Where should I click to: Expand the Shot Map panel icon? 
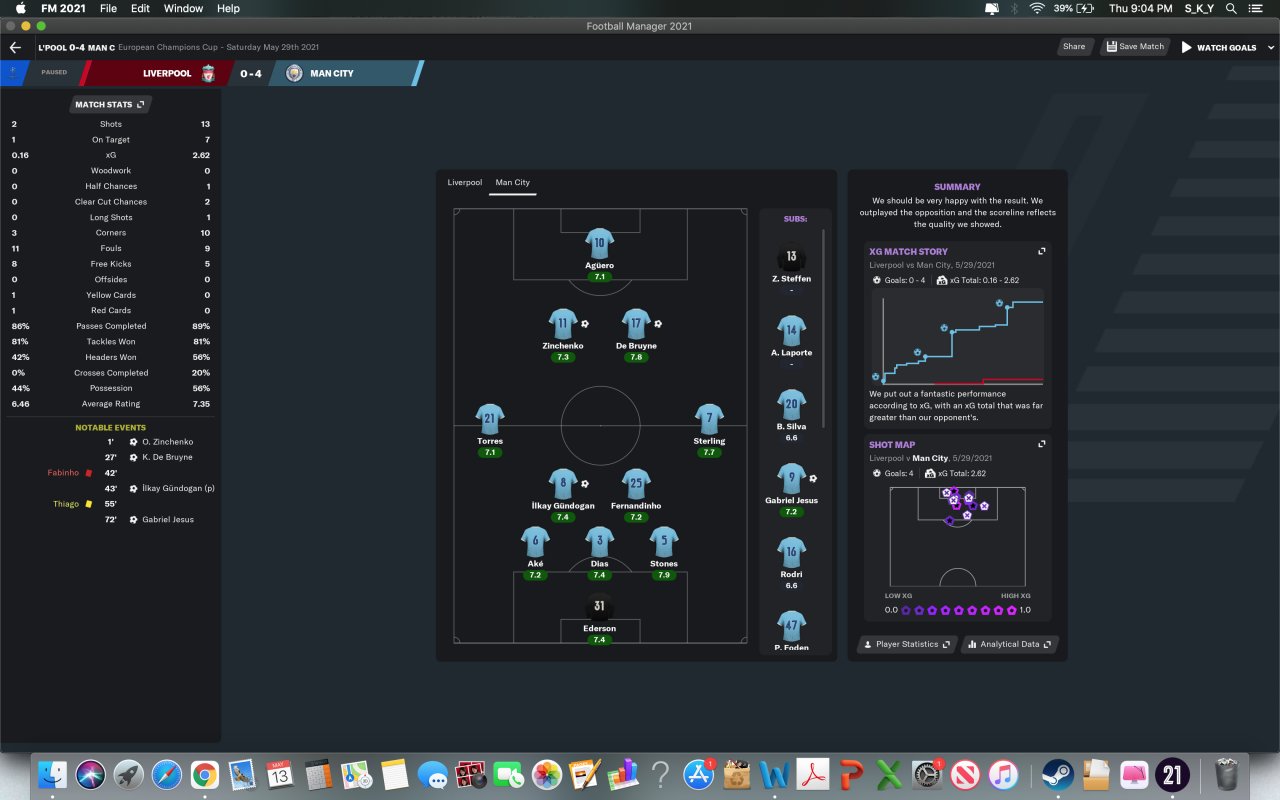(x=1042, y=444)
